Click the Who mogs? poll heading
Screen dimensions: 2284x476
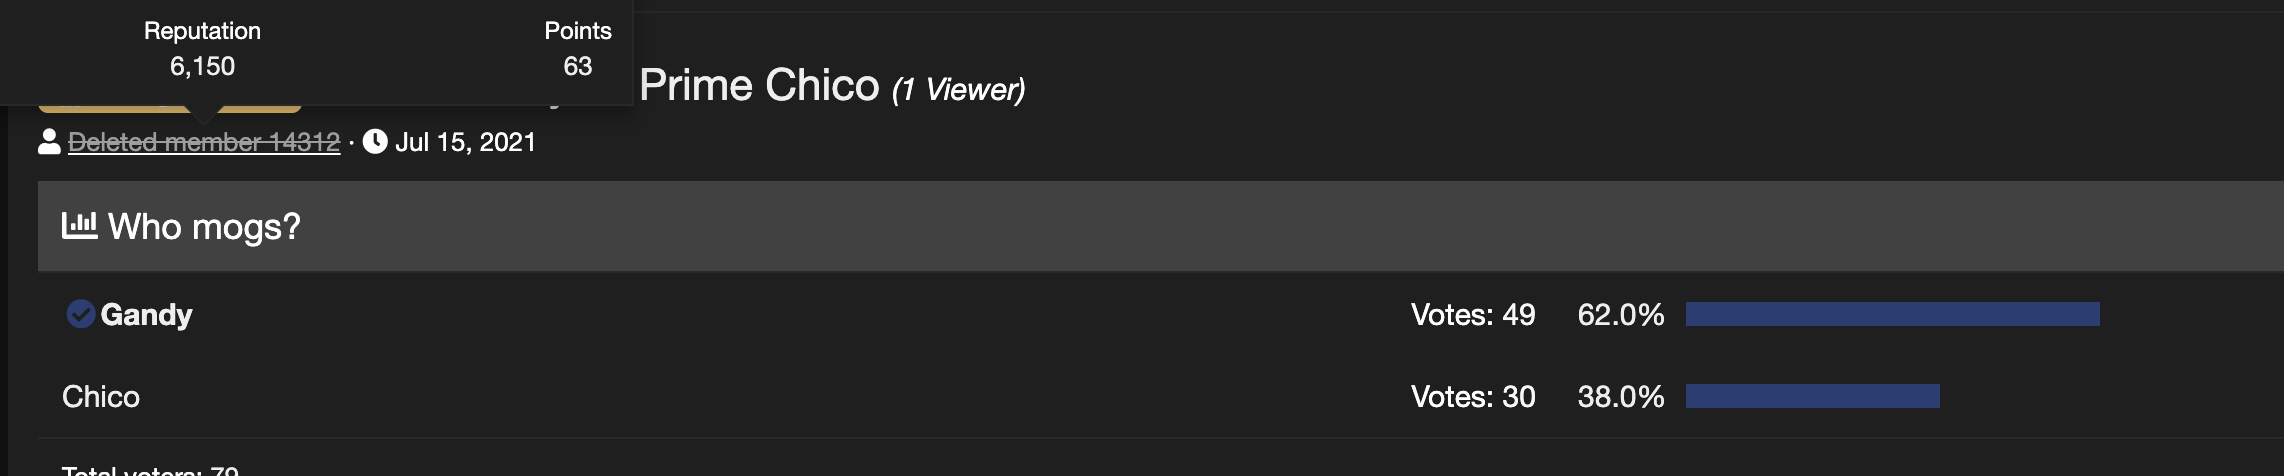click(204, 227)
